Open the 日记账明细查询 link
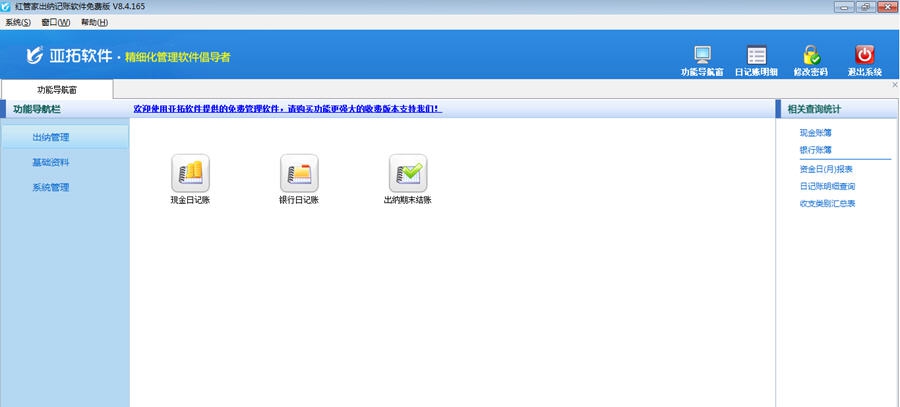 click(x=827, y=187)
